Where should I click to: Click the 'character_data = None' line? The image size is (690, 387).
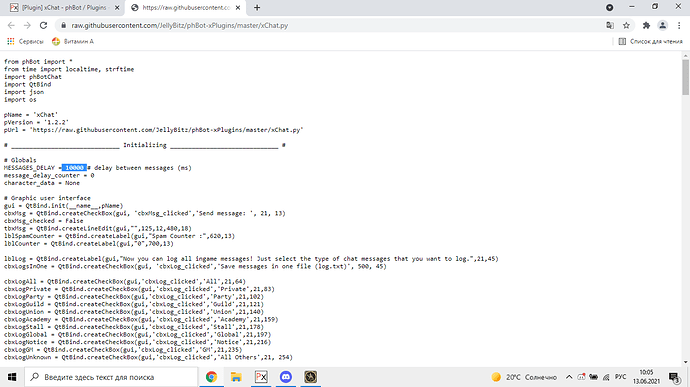pyautogui.click(x=42, y=183)
